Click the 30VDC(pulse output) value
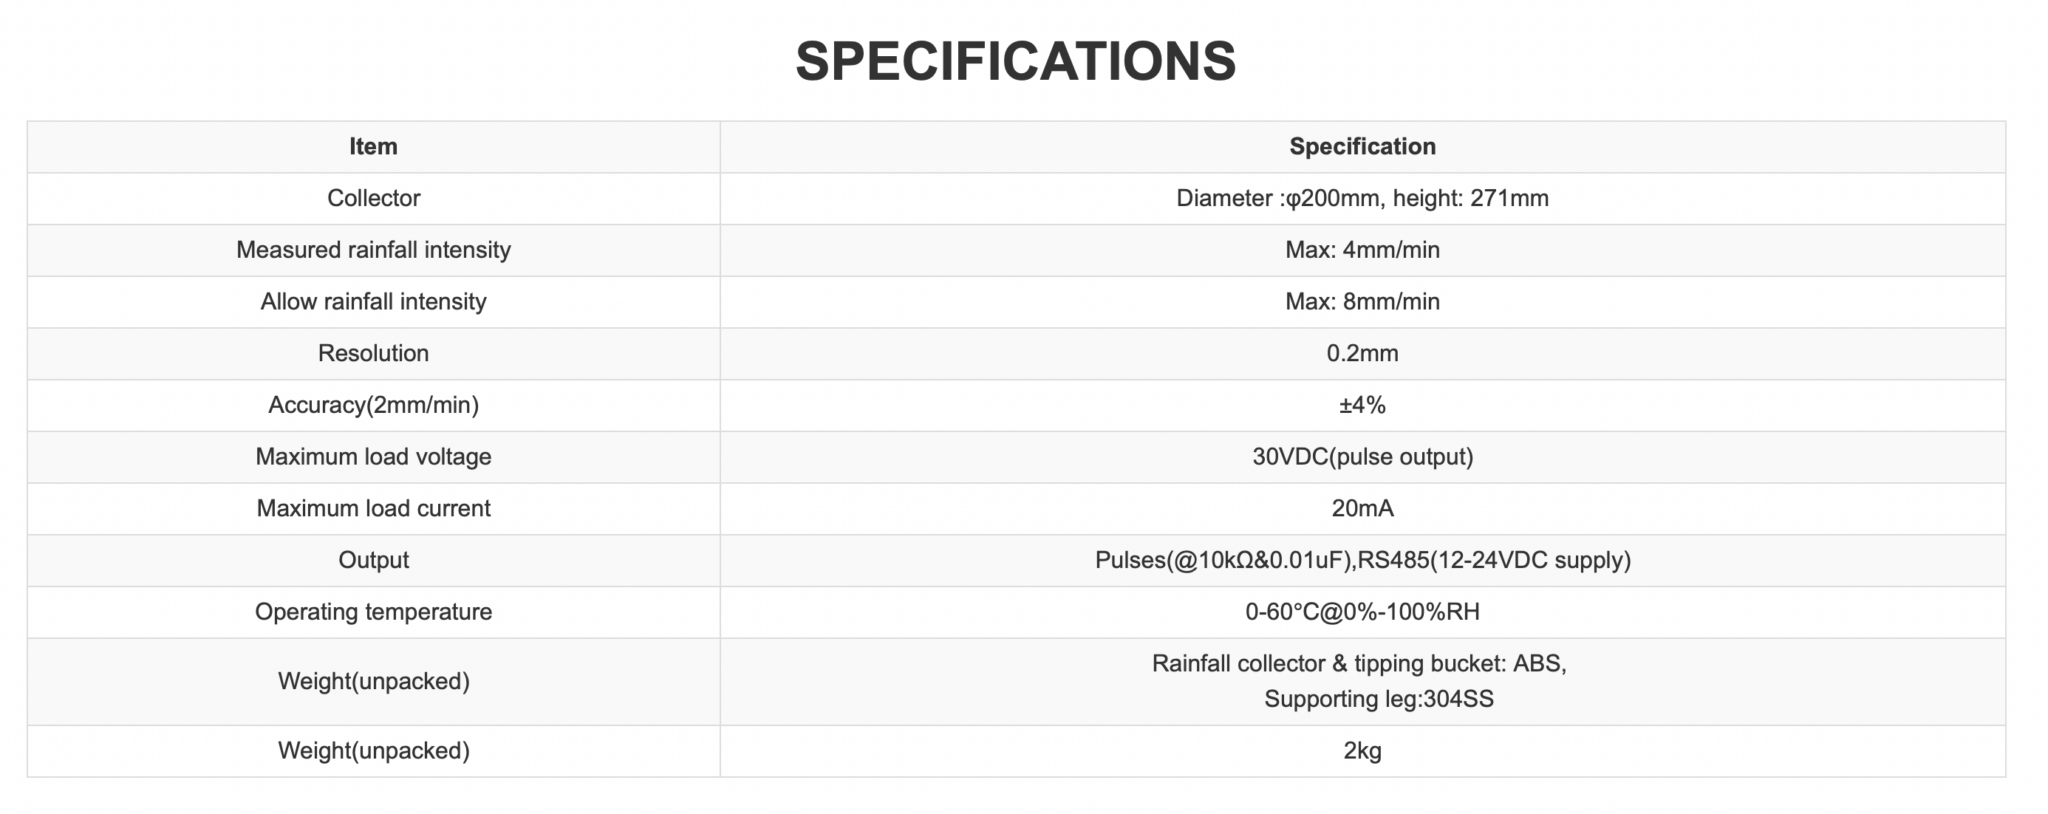This screenshot has height=814, width=2048. pos(1362,457)
